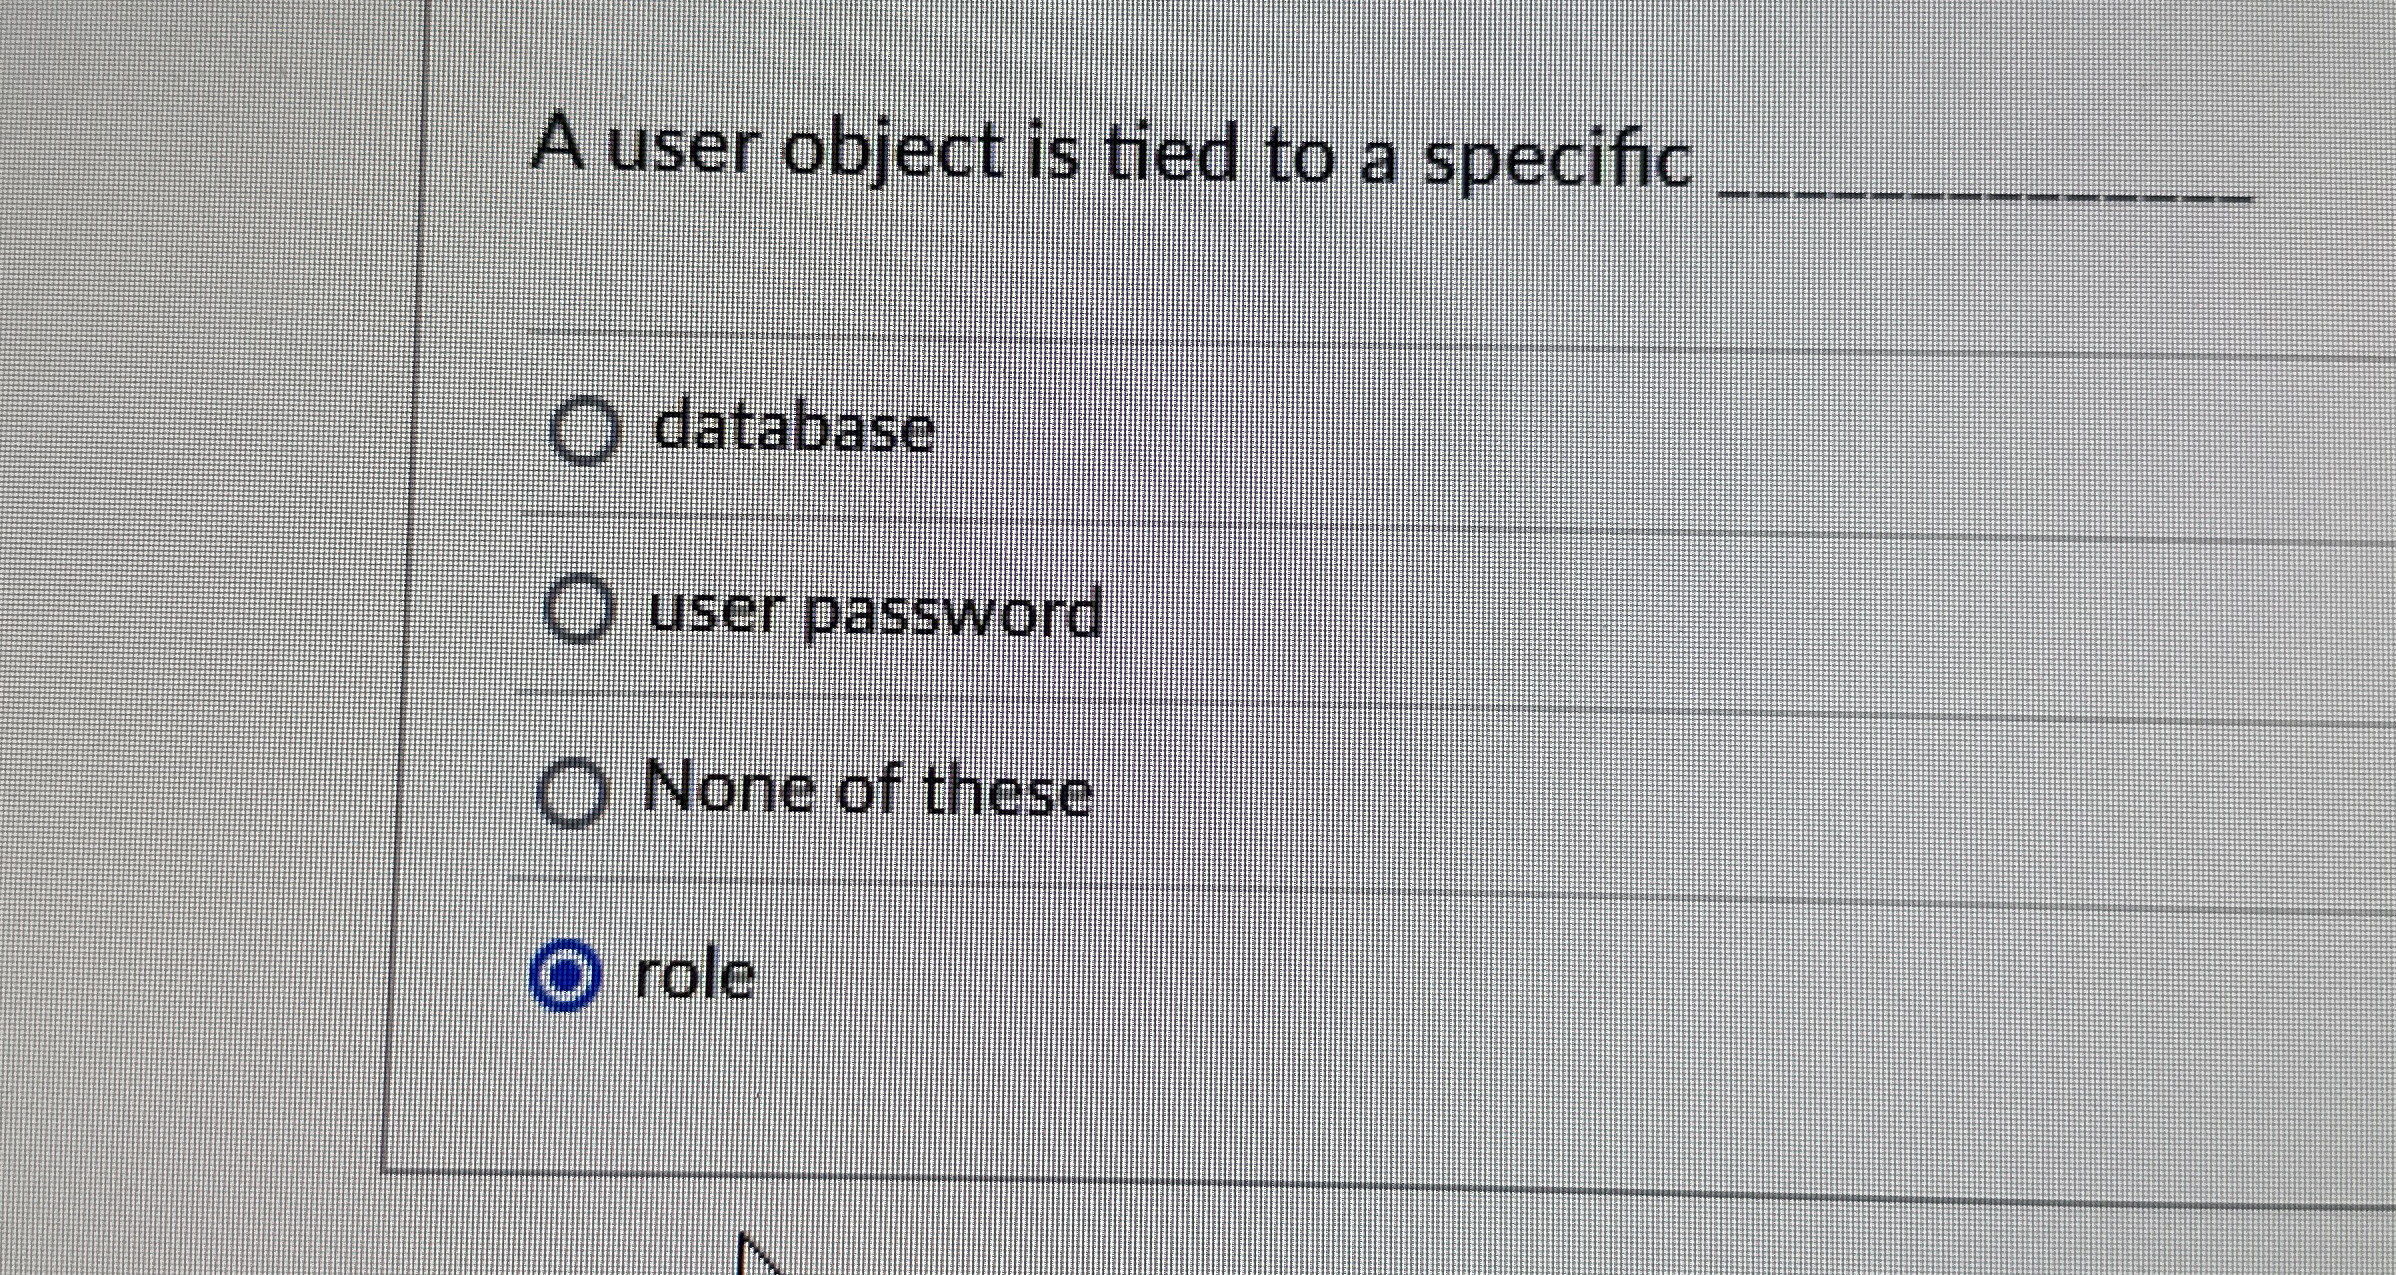
Task: Click the divider line above database option
Action: pos(1200,335)
